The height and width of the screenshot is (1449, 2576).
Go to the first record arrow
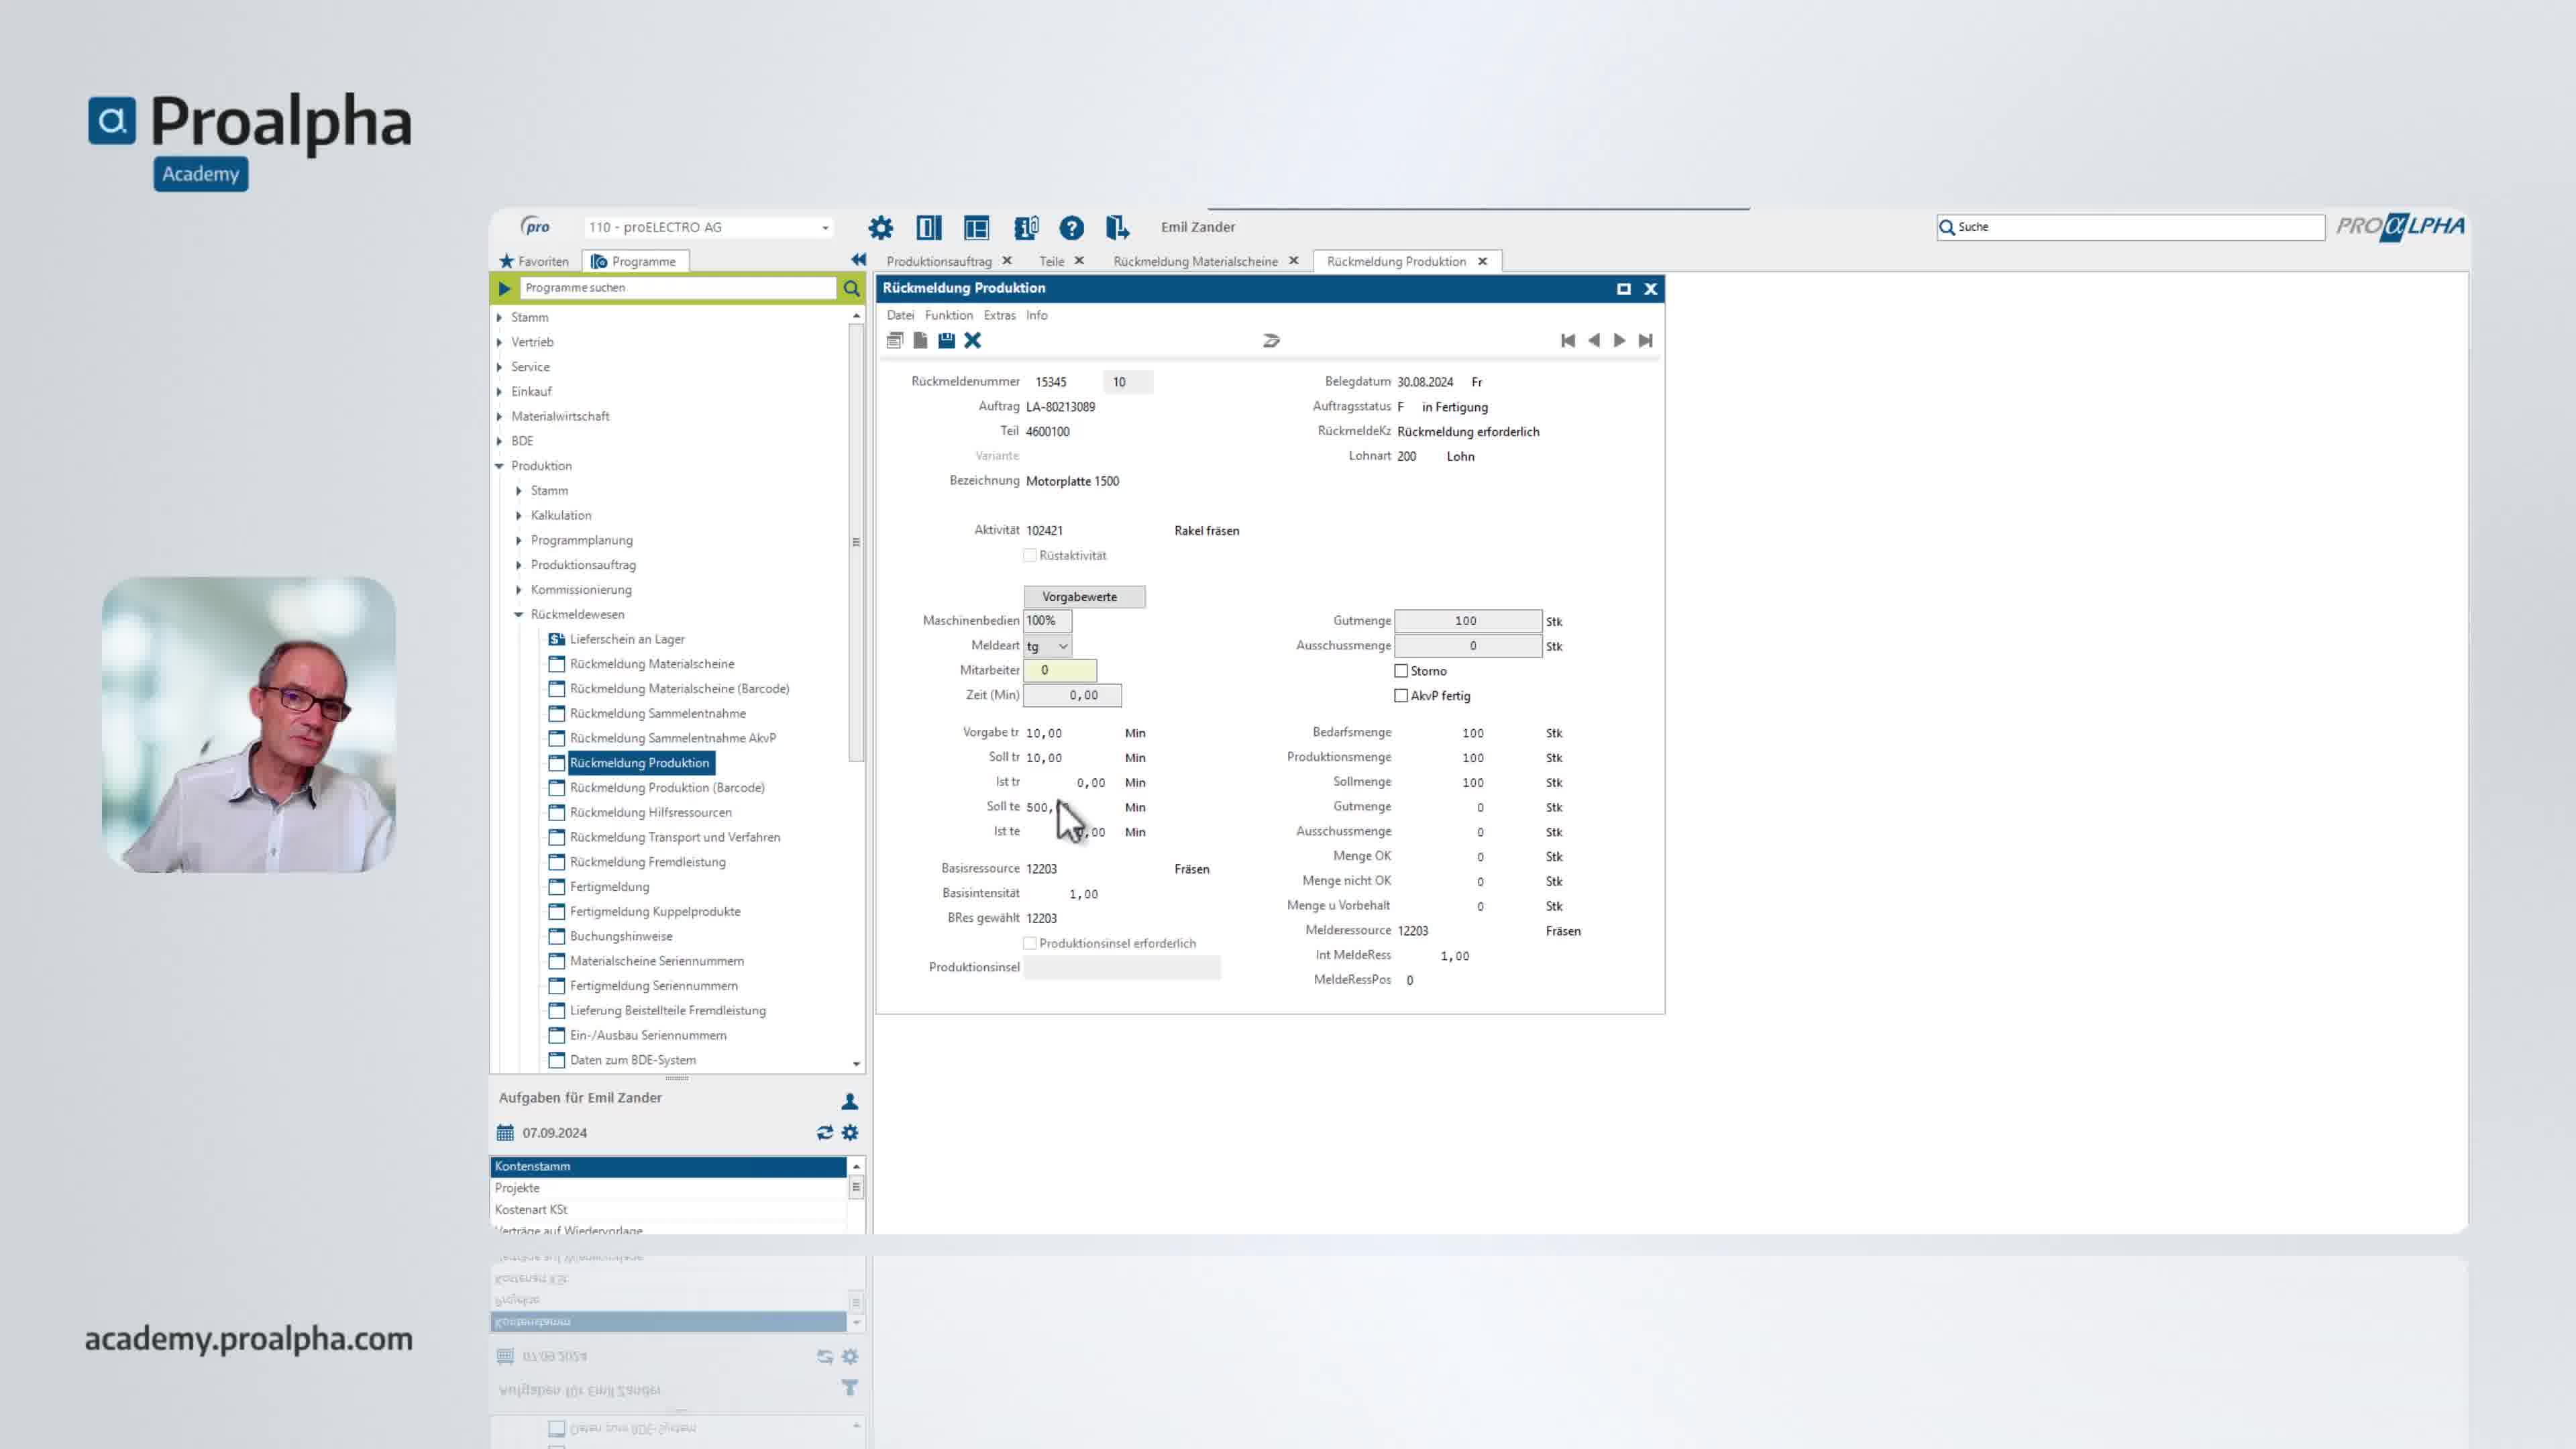pyautogui.click(x=1567, y=341)
